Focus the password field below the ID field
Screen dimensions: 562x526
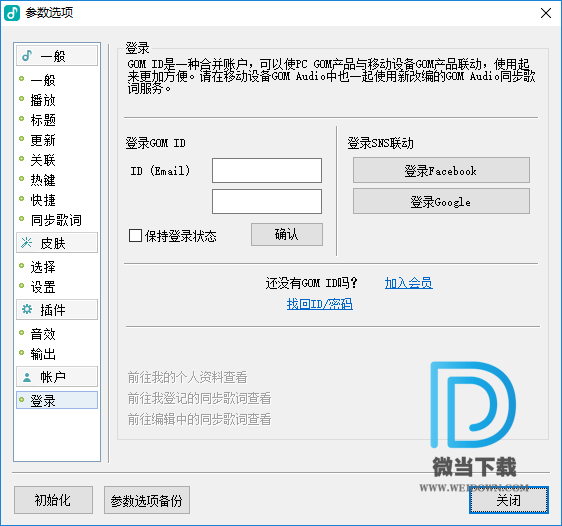click(267, 202)
